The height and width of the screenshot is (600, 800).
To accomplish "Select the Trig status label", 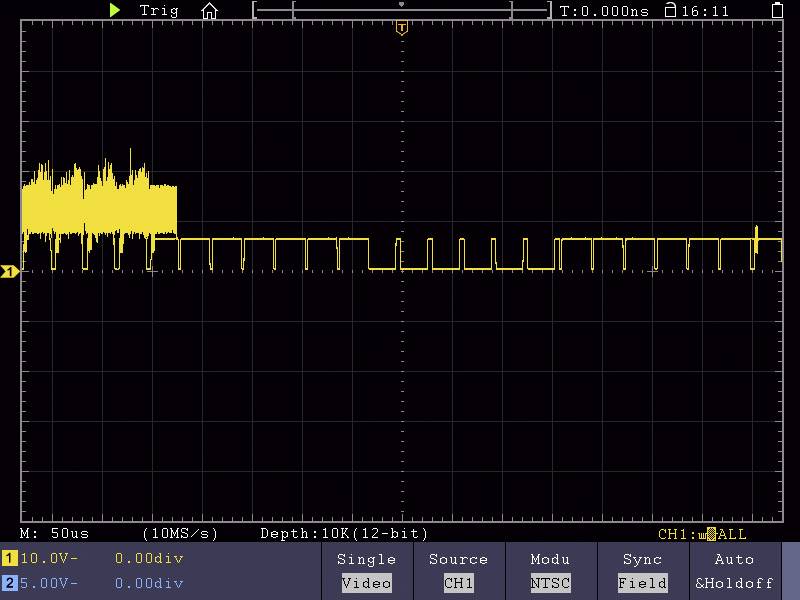I will pos(158,11).
